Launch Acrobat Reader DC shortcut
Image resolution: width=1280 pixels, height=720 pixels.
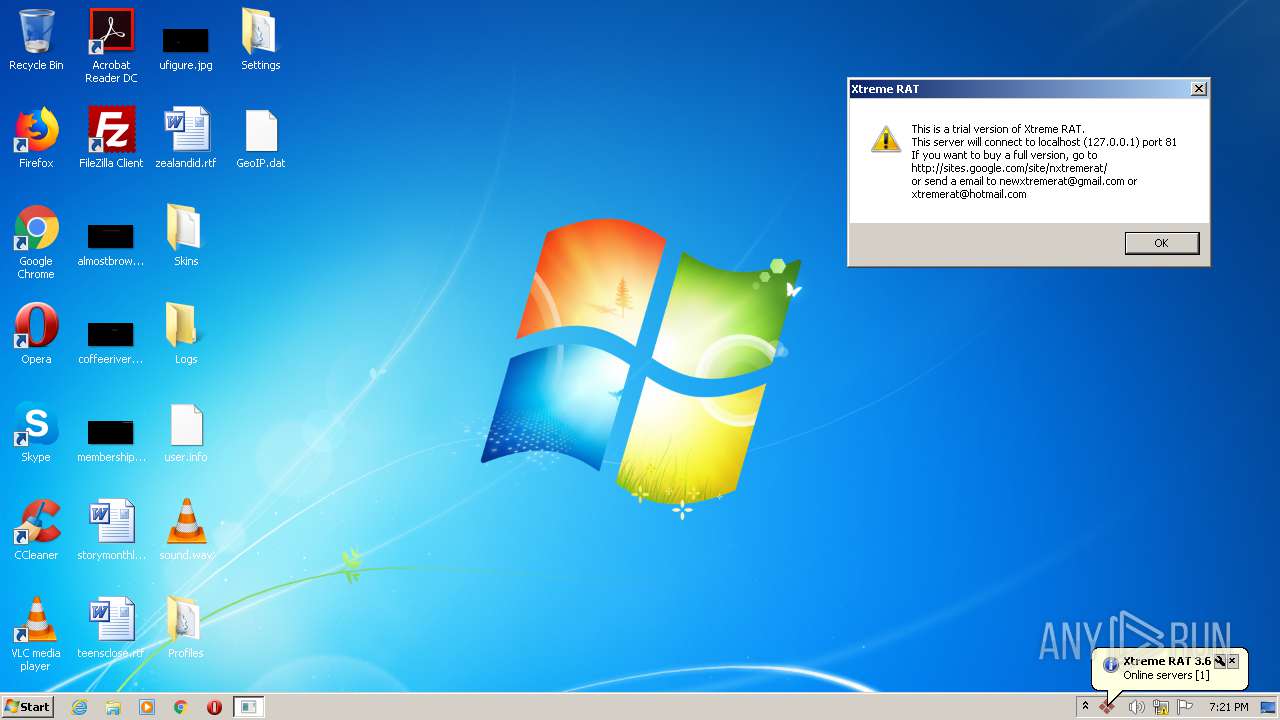111,46
